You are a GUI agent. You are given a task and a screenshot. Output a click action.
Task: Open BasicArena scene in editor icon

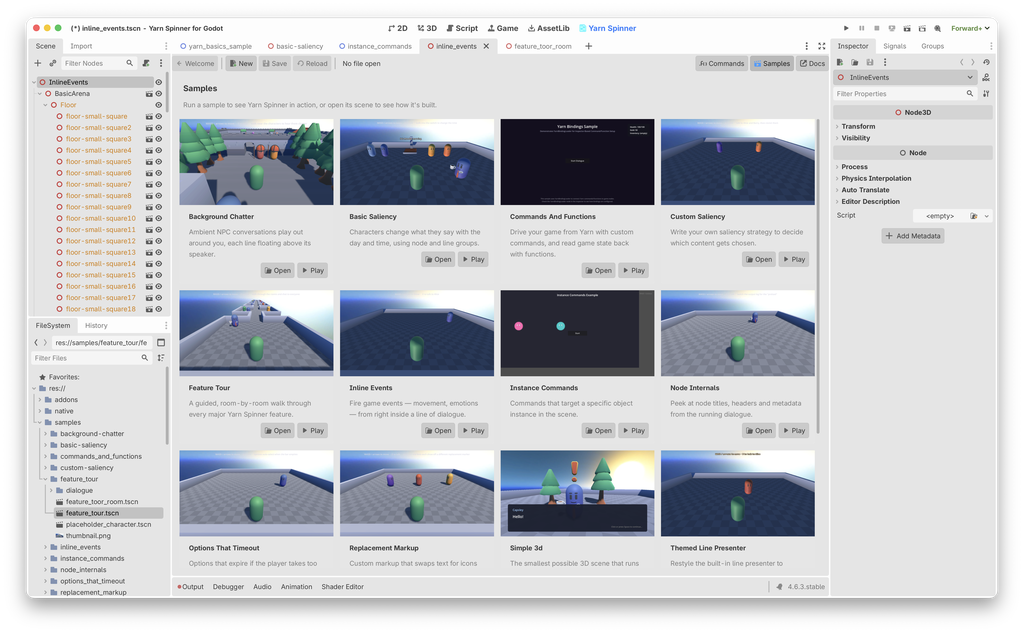[149, 93]
